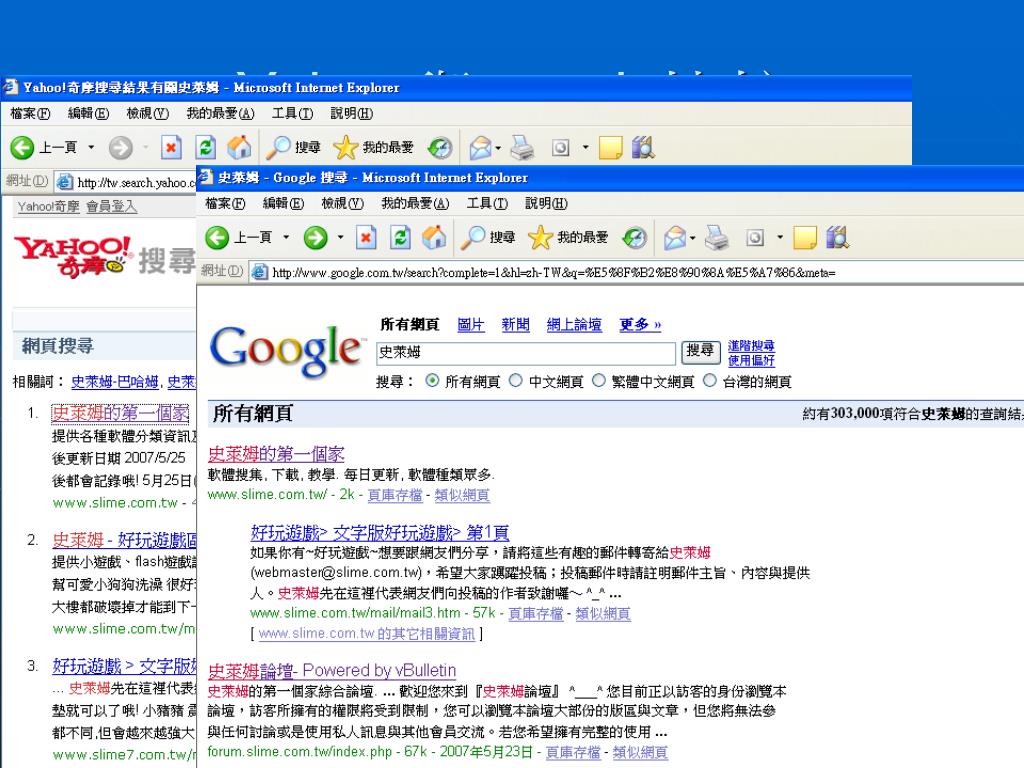Refresh the Yahoo search results page
Image resolution: width=1024 pixels, height=768 pixels.
[x=205, y=148]
